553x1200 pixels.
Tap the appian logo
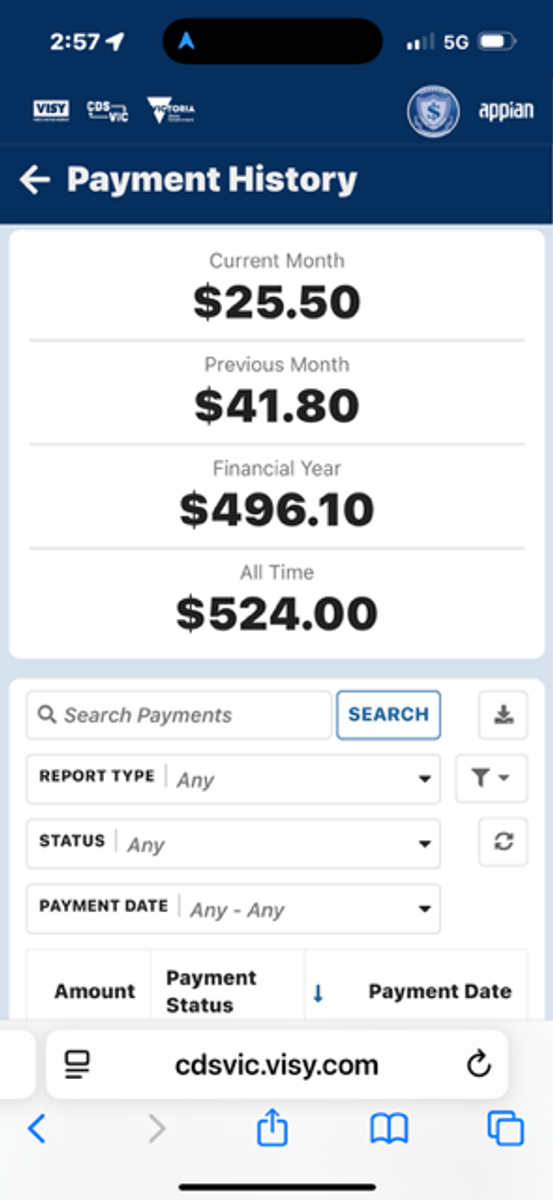tap(506, 110)
